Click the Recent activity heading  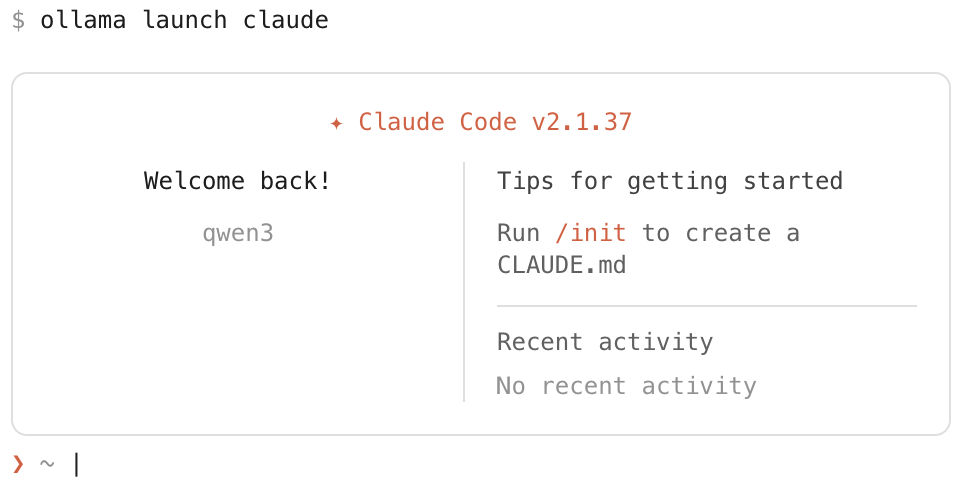(x=604, y=342)
